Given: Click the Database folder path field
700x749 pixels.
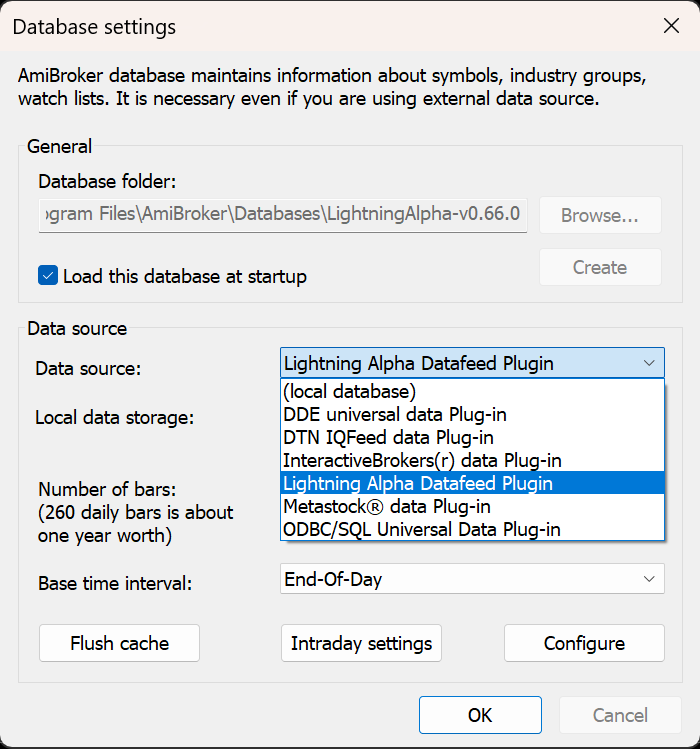Looking at the screenshot, I should 283,215.
